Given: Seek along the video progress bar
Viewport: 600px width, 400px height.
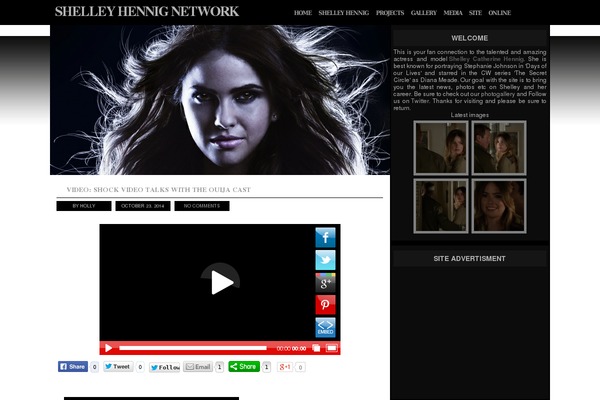Looking at the screenshot, I should (x=193, y=348).
